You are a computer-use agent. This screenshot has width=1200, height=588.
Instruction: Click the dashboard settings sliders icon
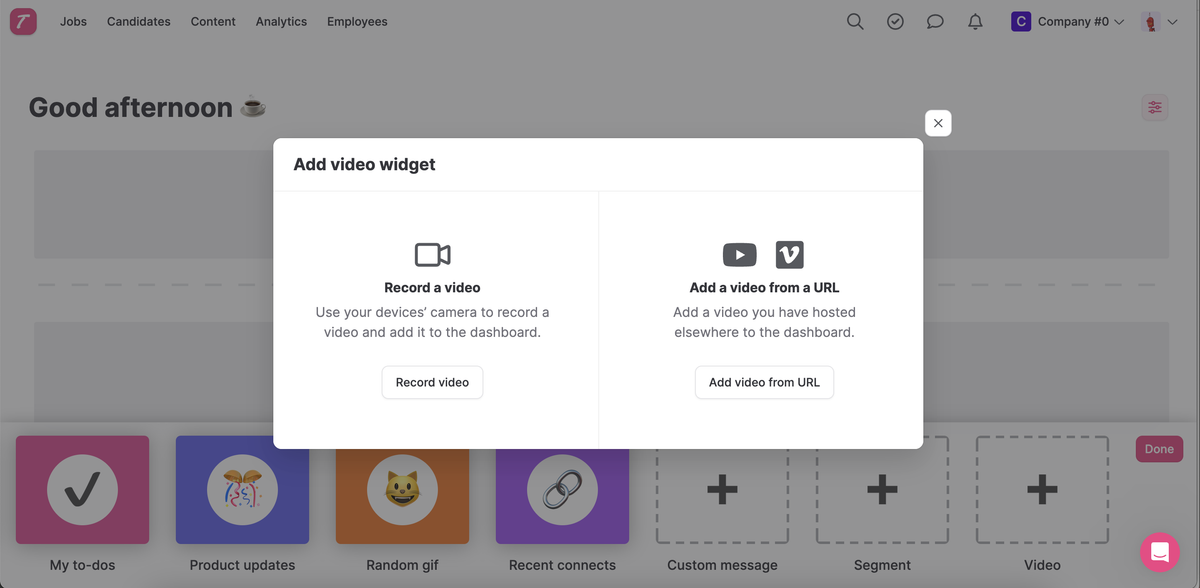[1155, 107]
